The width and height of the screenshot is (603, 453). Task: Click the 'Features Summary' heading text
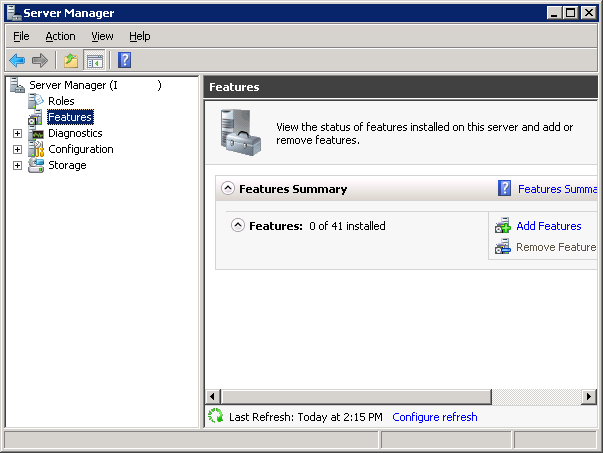click(x=293, y=189)
